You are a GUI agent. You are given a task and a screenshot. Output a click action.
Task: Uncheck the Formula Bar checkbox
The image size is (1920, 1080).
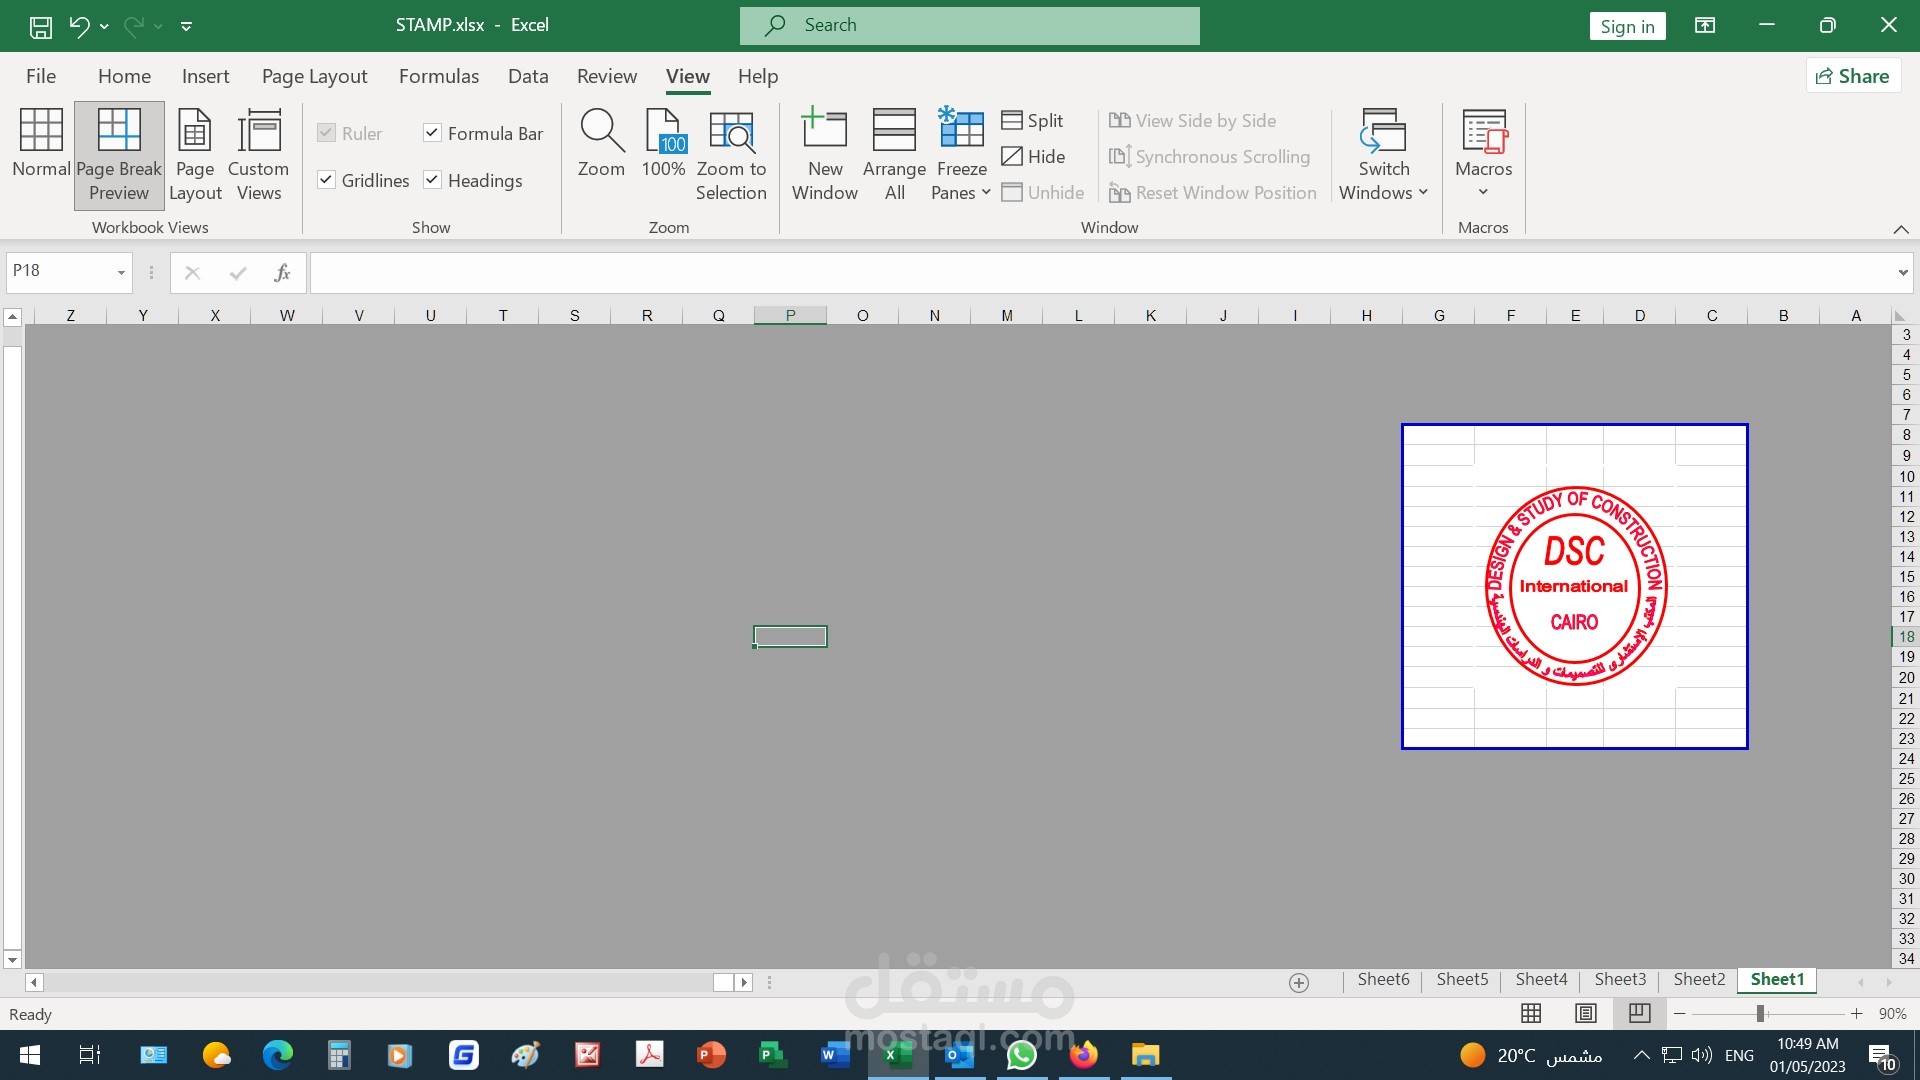(x=432, y=133)
